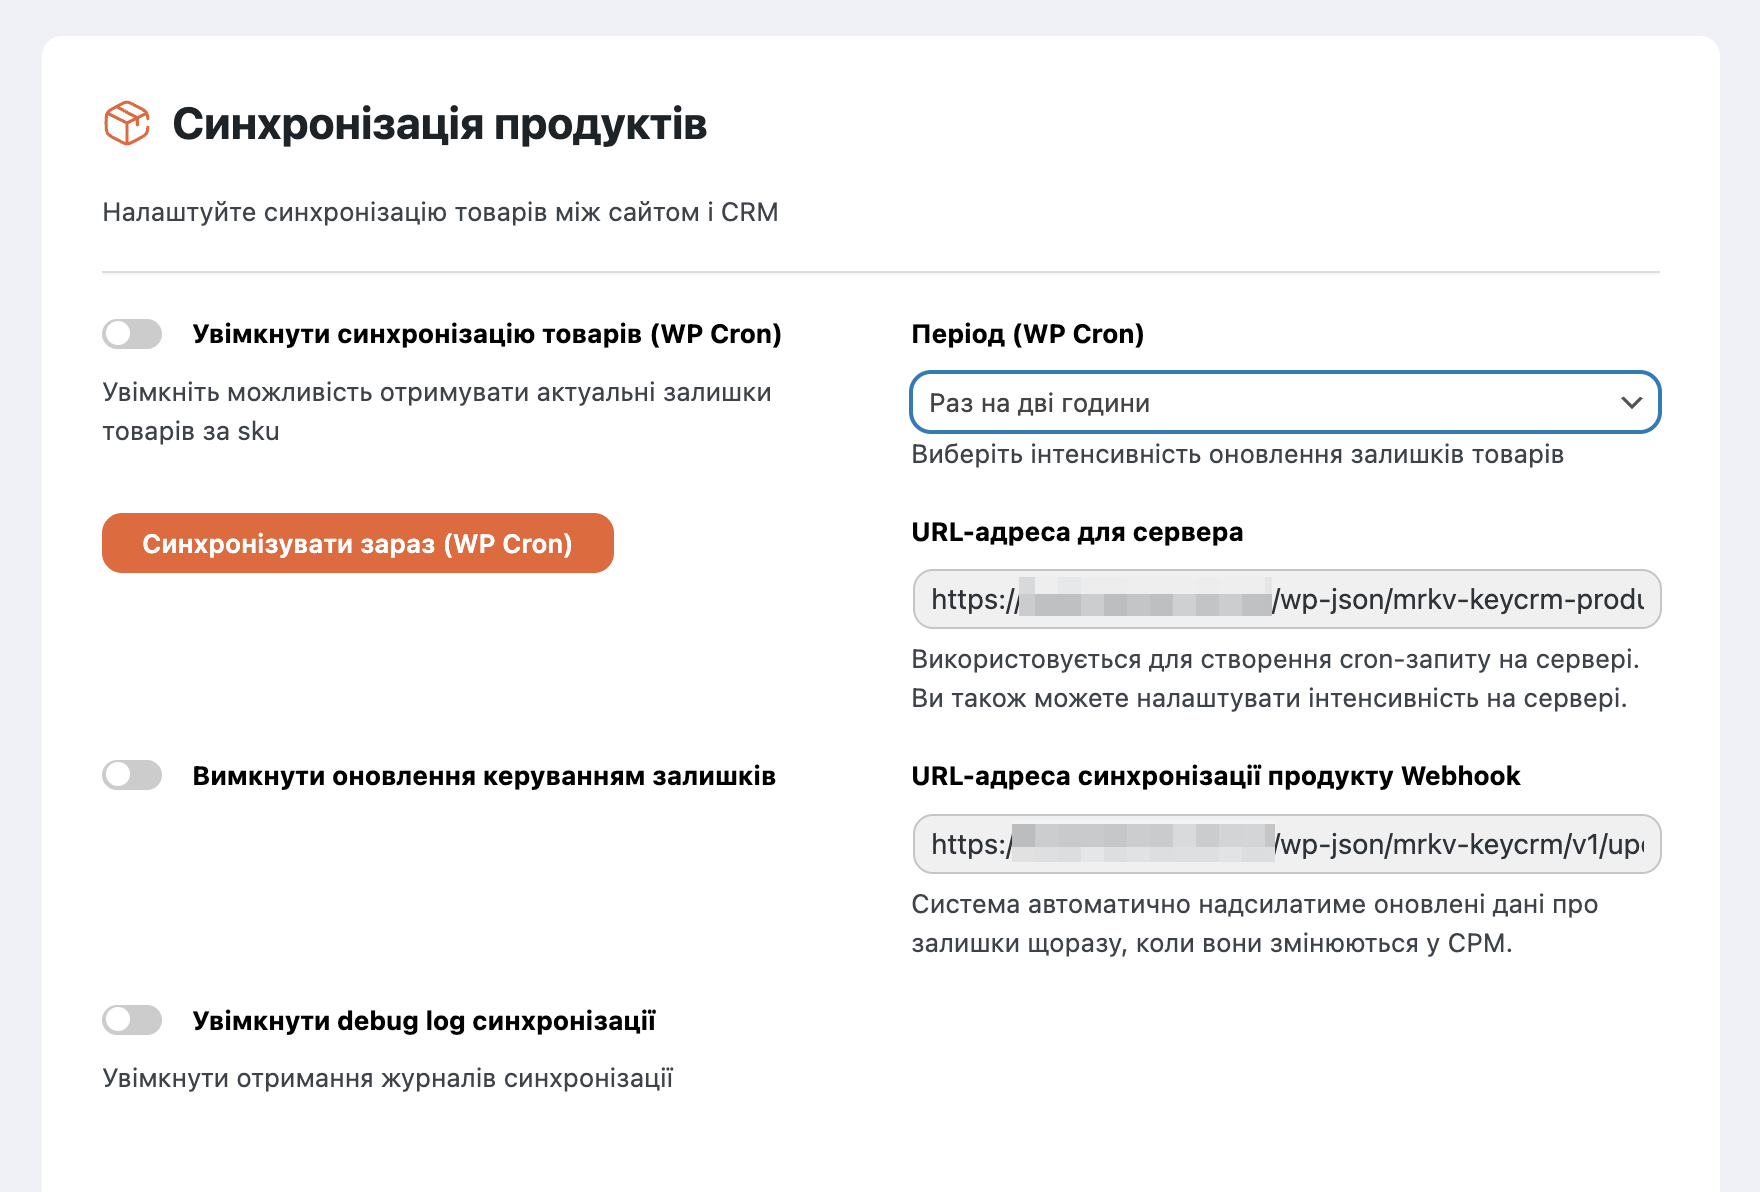Click the "Синхронізація продуктів" heading
The image size is (1760, 1192).
click(x=439, y=125)
